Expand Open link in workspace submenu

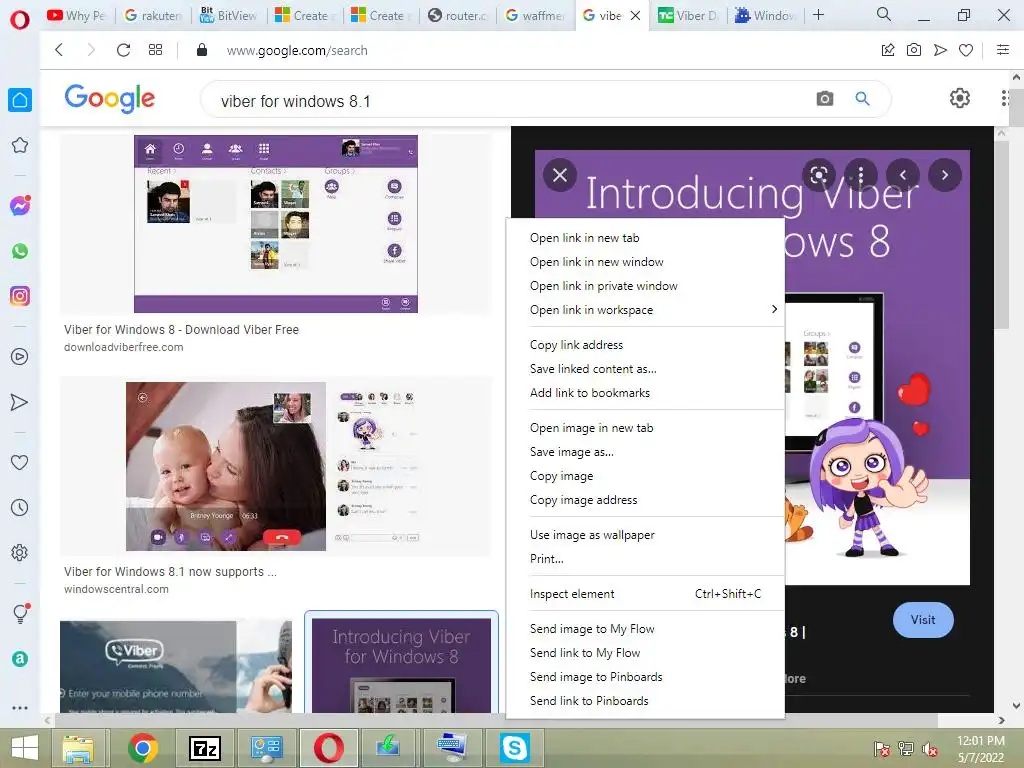click(x=645, y=310)
